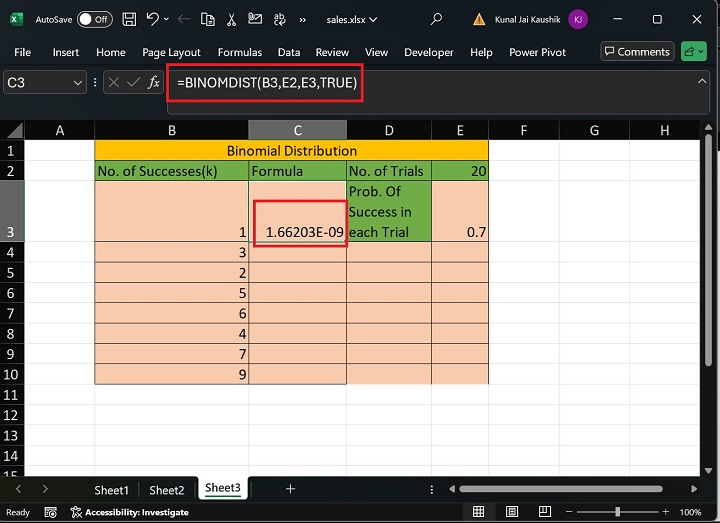Select the No. of Successes(k) header cell

click(x=172, y=171)
